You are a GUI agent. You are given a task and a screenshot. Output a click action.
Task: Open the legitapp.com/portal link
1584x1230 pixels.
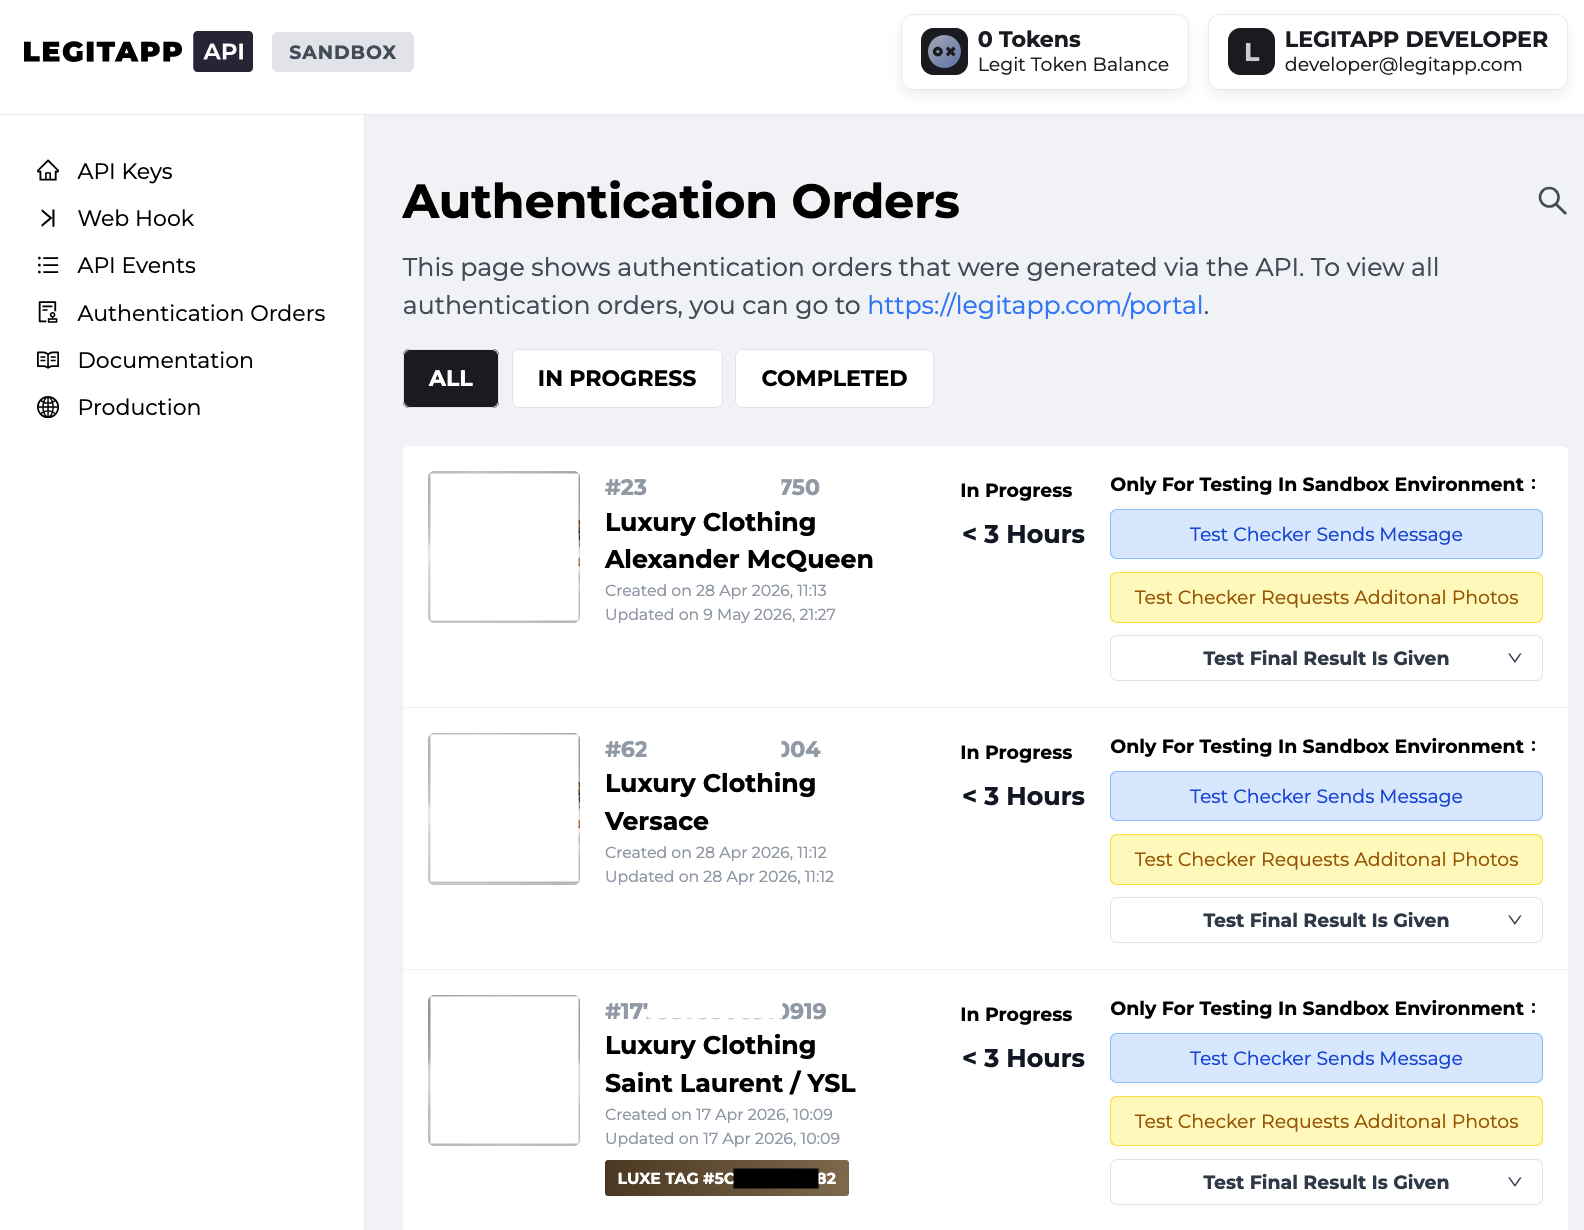coord(1035,305)
